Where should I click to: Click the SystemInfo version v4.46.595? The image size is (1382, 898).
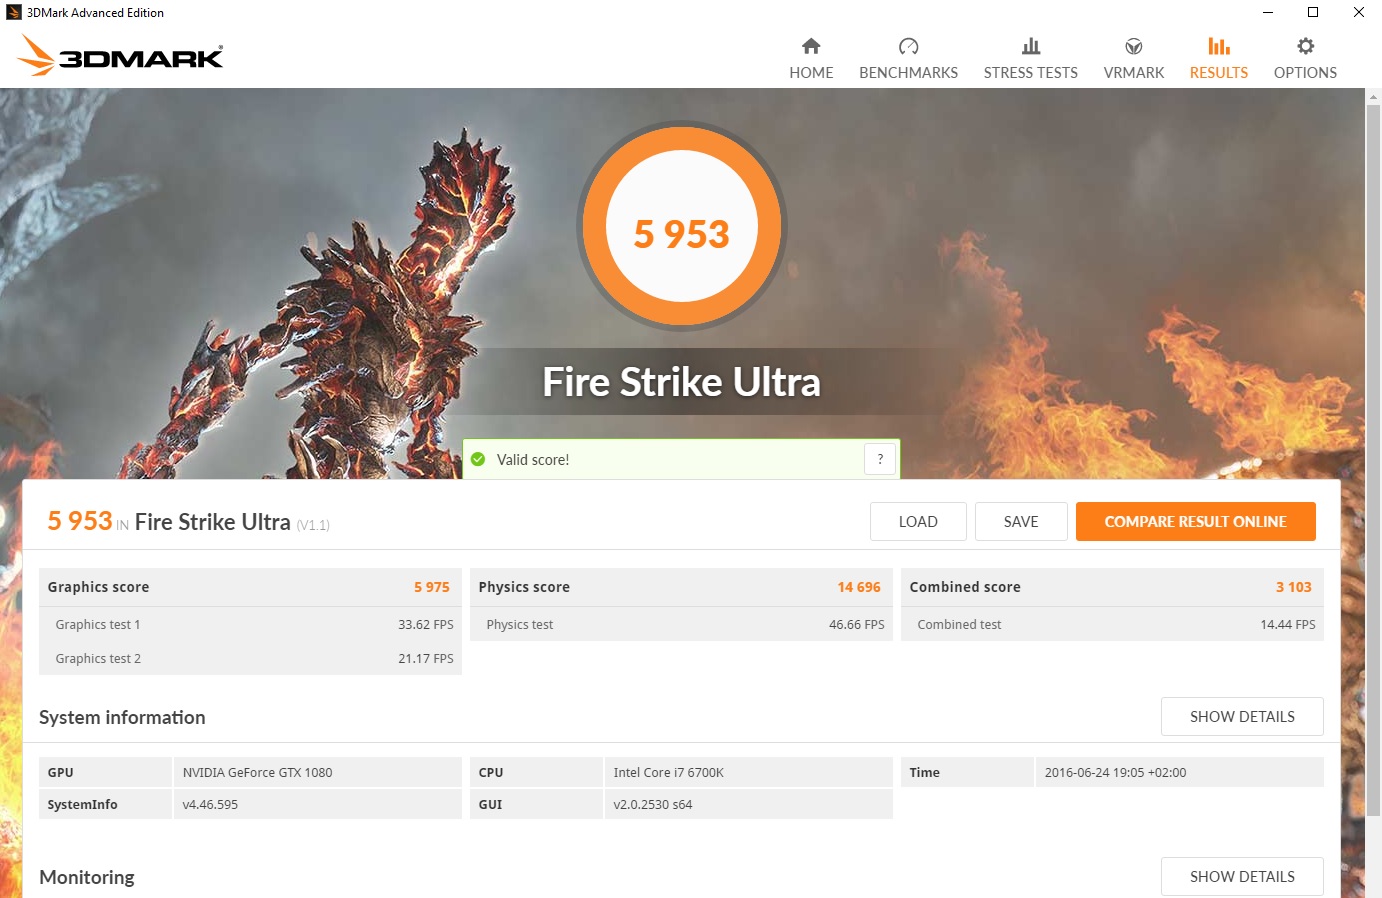[210, 804]
